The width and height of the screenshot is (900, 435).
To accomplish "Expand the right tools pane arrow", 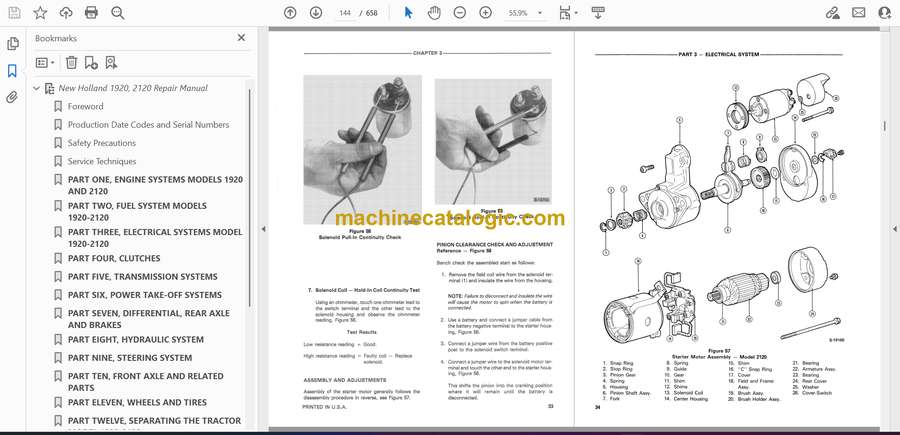I will pos(894,229).
